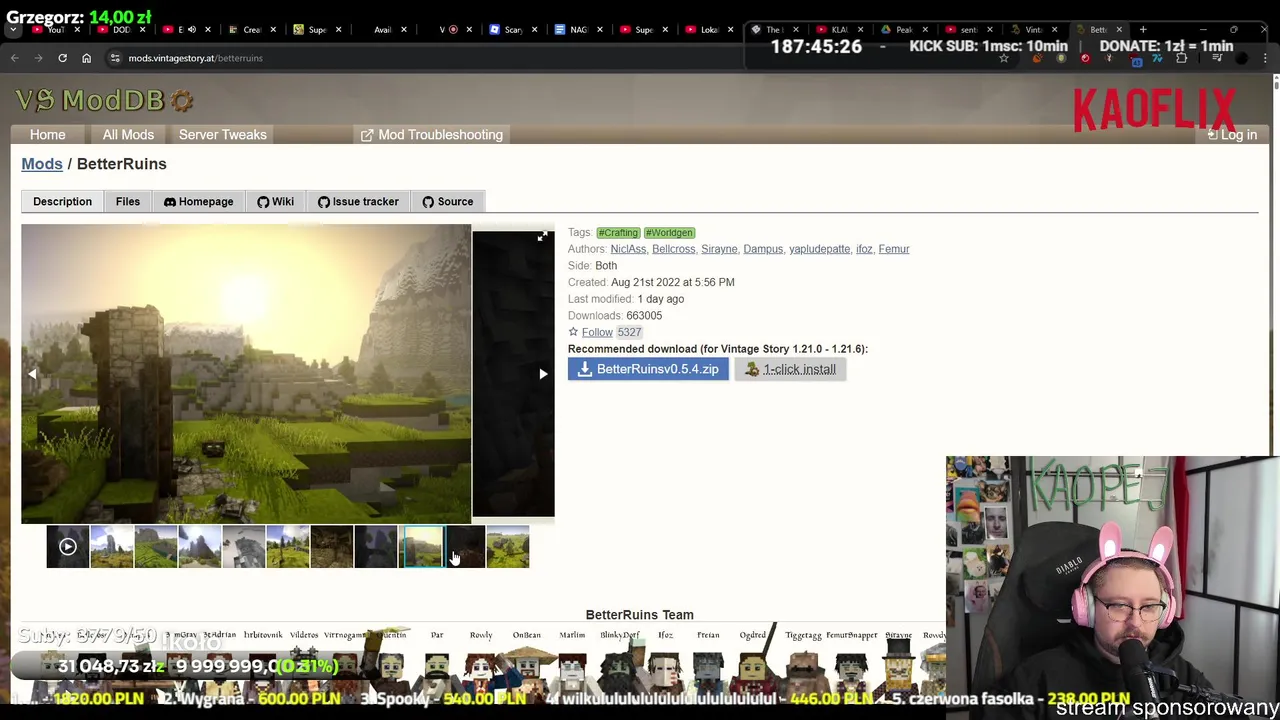Select the dark thumbnail under the cursor
Image resolution: width=1280 pixels, height=720 pixels.
coord(464,547)
